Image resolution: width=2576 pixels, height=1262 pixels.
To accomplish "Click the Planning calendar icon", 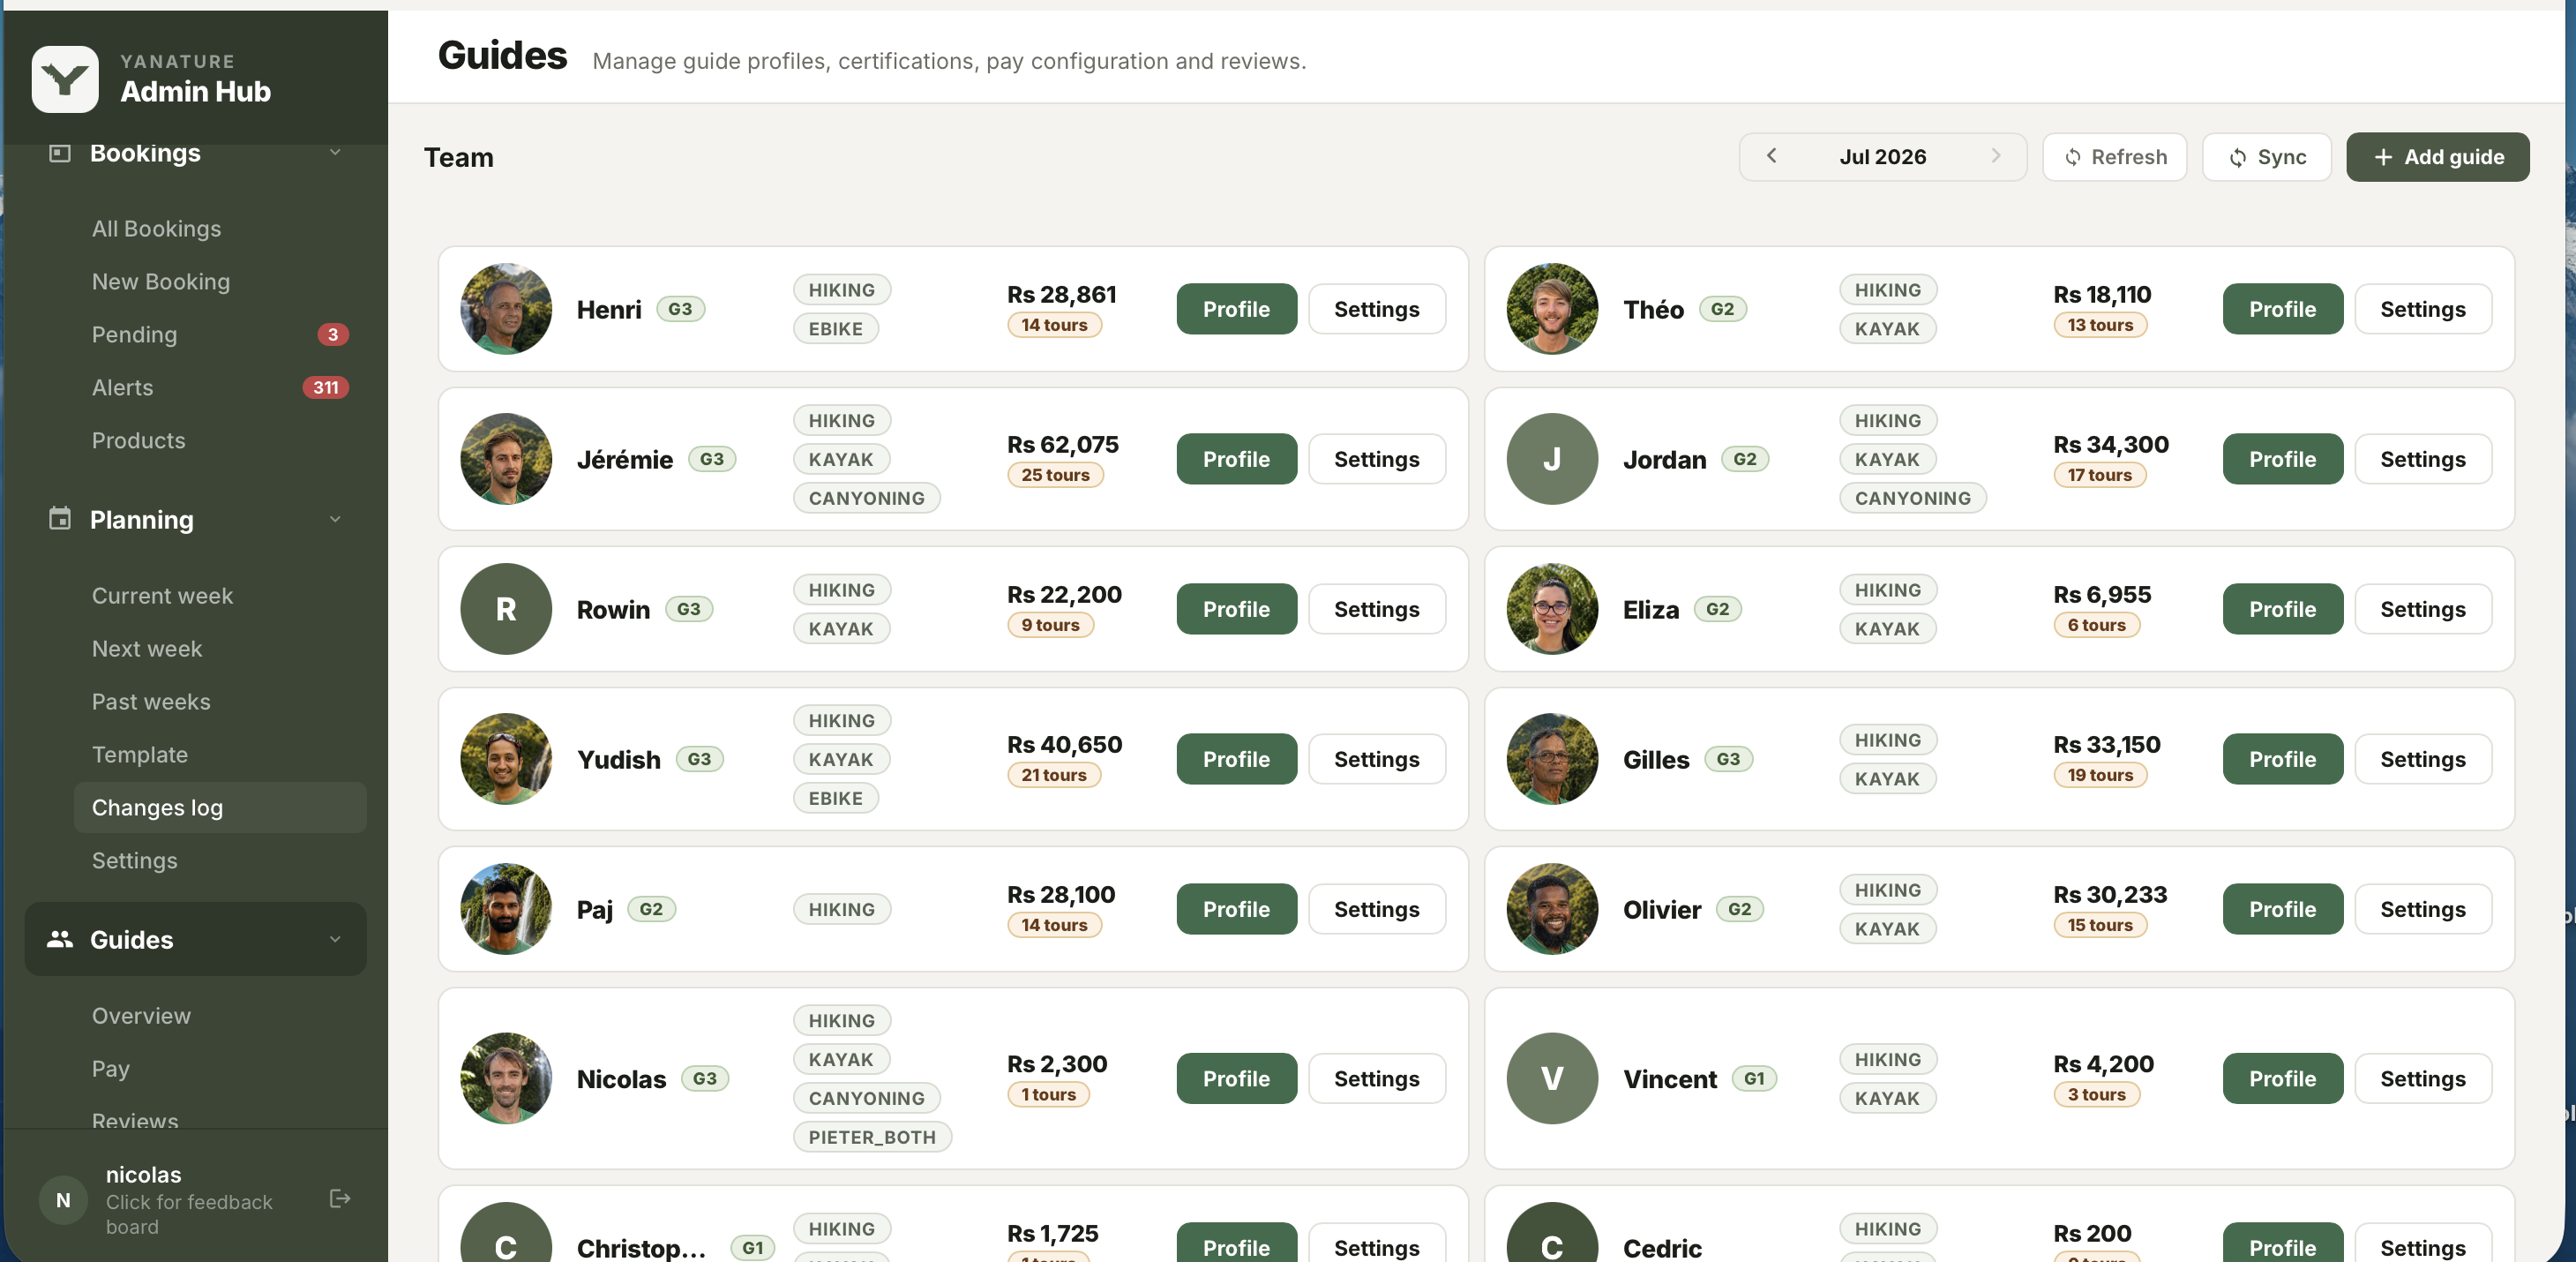I will point(60,518).
